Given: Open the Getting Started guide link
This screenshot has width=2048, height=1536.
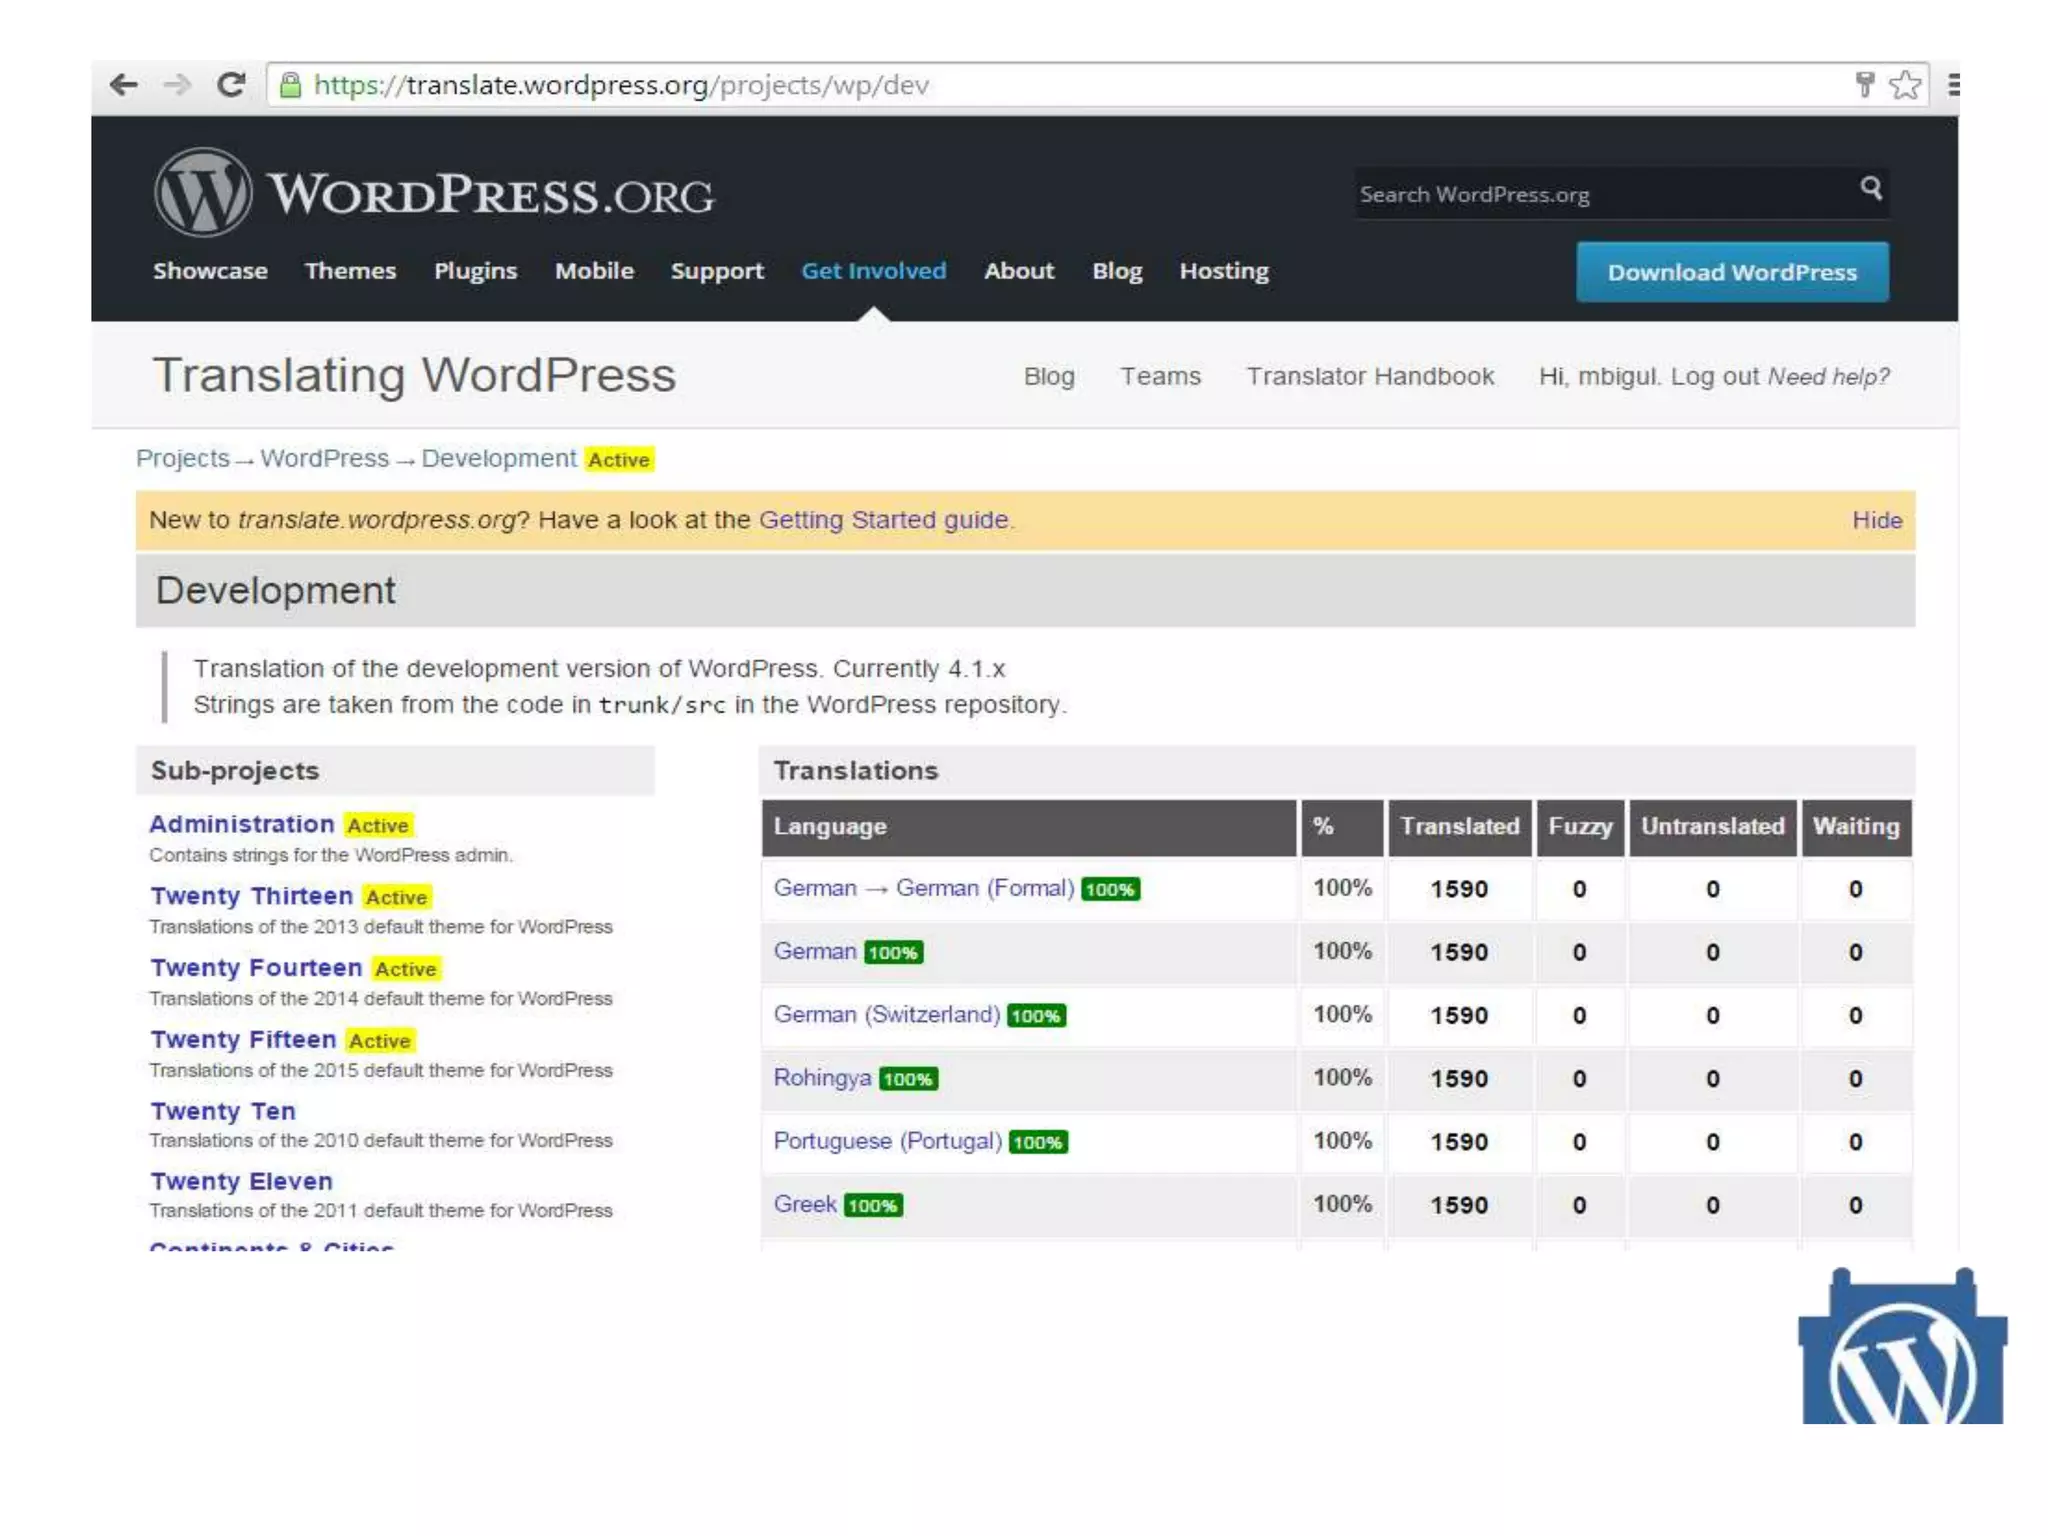Looking at the screenshot, I should [x=884, y=520].
